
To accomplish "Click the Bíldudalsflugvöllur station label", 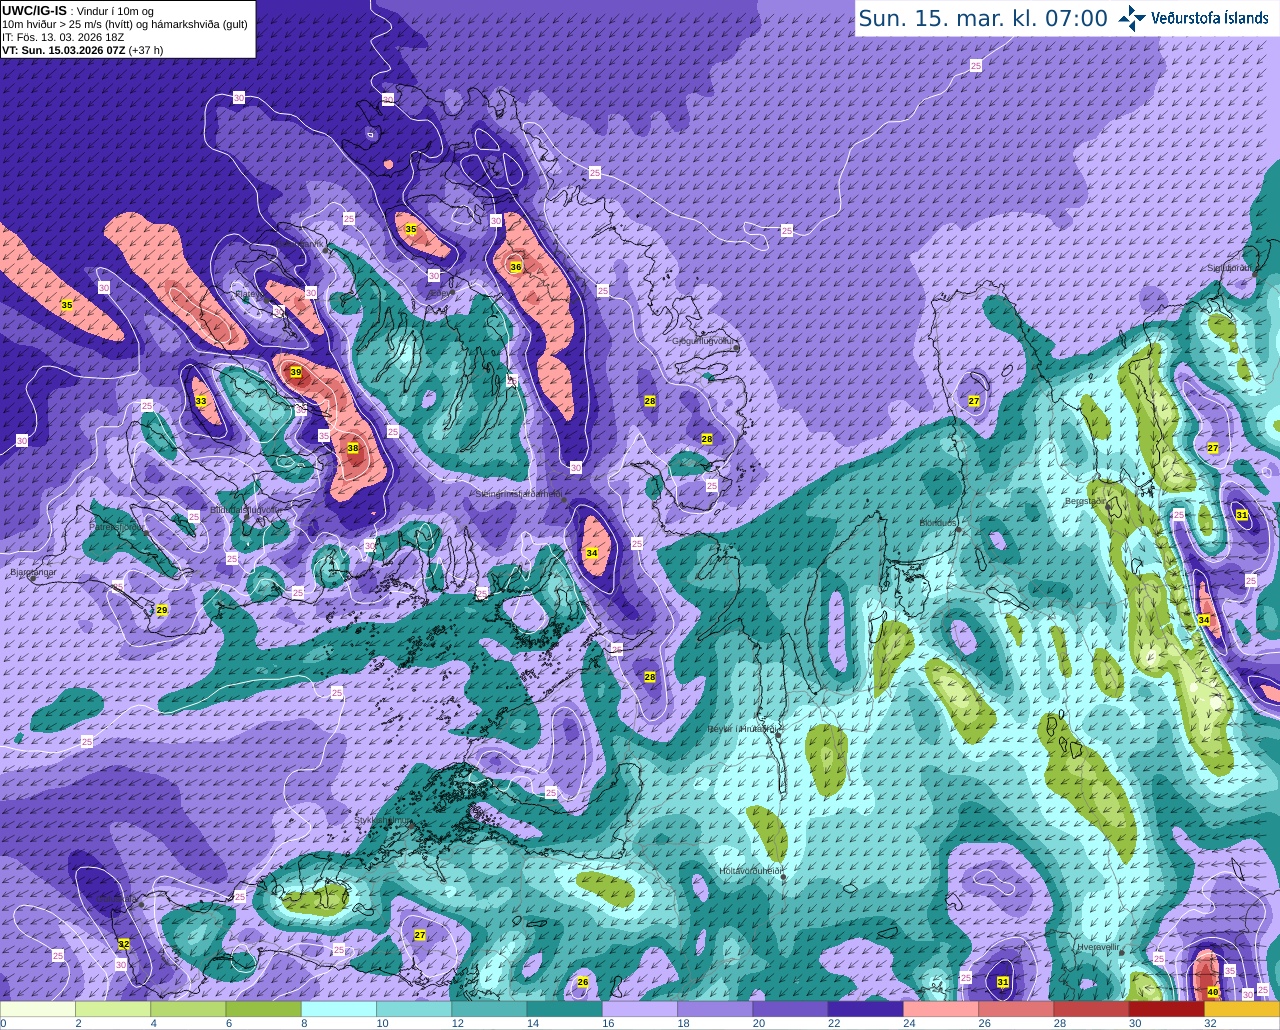I will click(246, 509).
